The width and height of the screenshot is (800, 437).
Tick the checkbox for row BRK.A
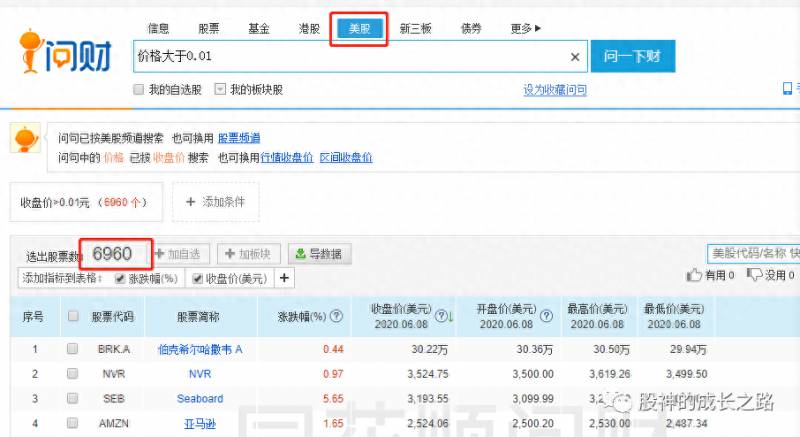[72, 349]
